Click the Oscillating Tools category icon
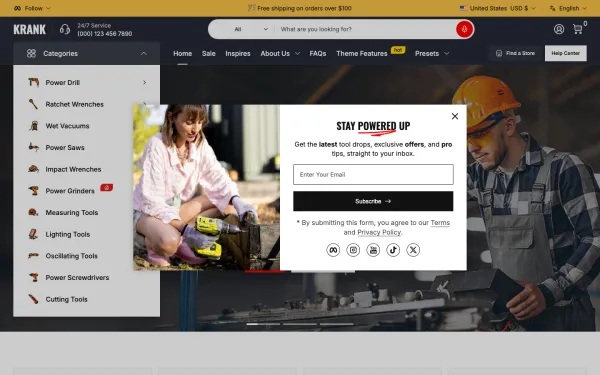Screen dimensions: 600x375 [33, 256]
